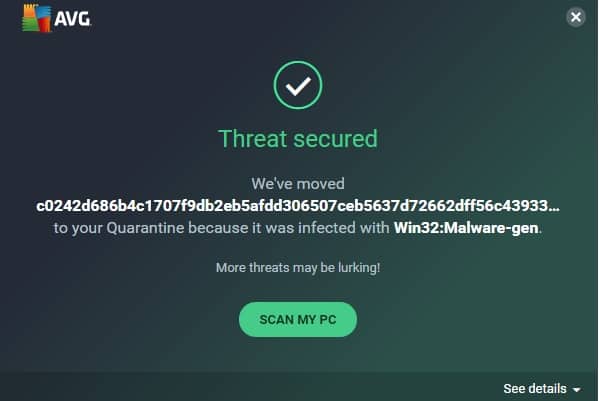Click the 'to your' words before Quarantine
Screen dimensions: 599x401
coord(78,228)
